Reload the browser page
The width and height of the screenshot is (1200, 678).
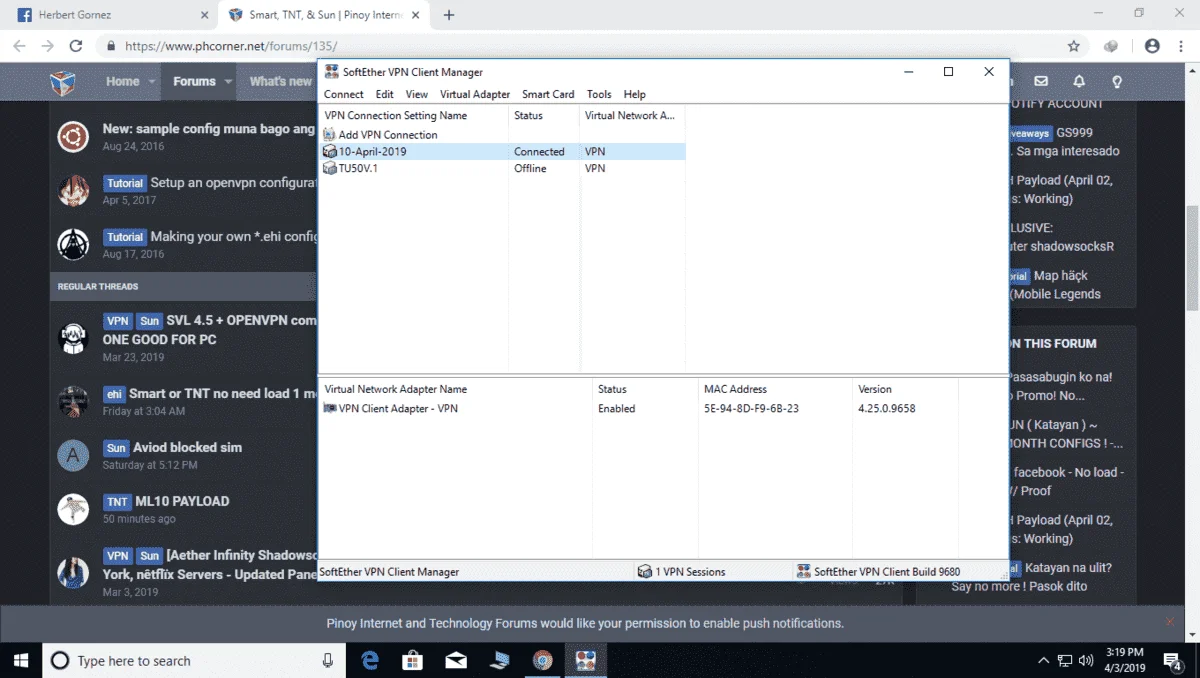coord(75,46)
